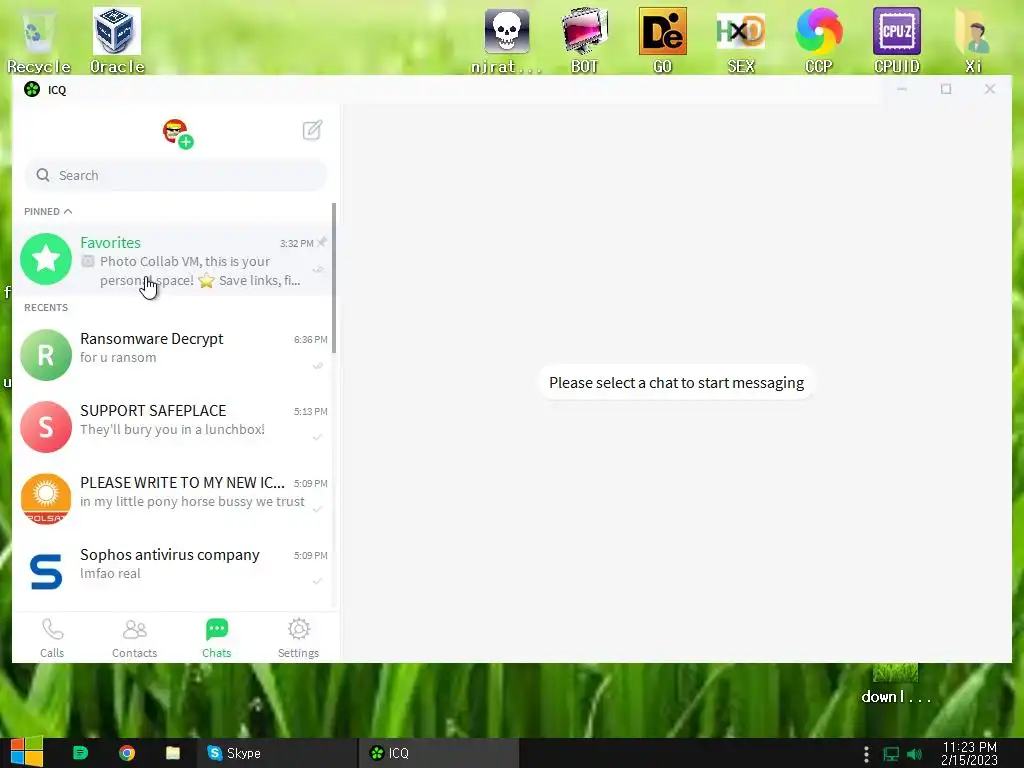1024x768 pixels.
Task: Click 'They'll bury you in a lunchbox!' preview
Action: (172, 429)
